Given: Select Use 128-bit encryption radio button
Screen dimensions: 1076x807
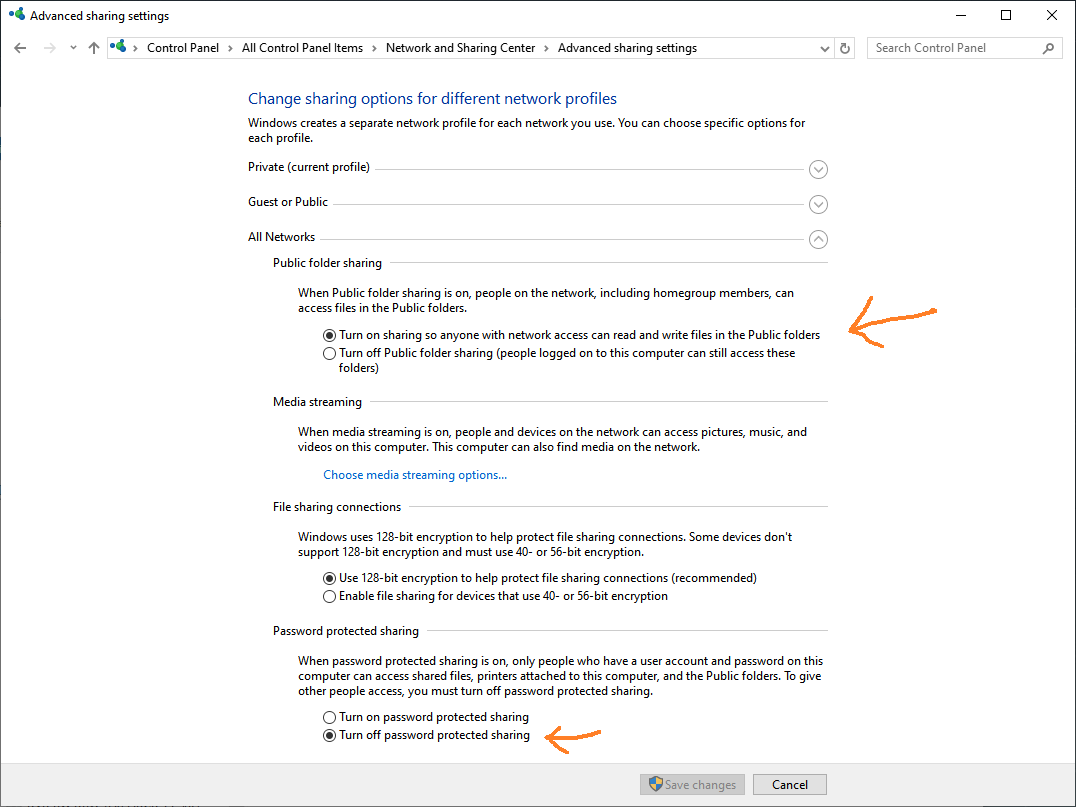Looking at the screenshot, I should click(x=329, y=578).
